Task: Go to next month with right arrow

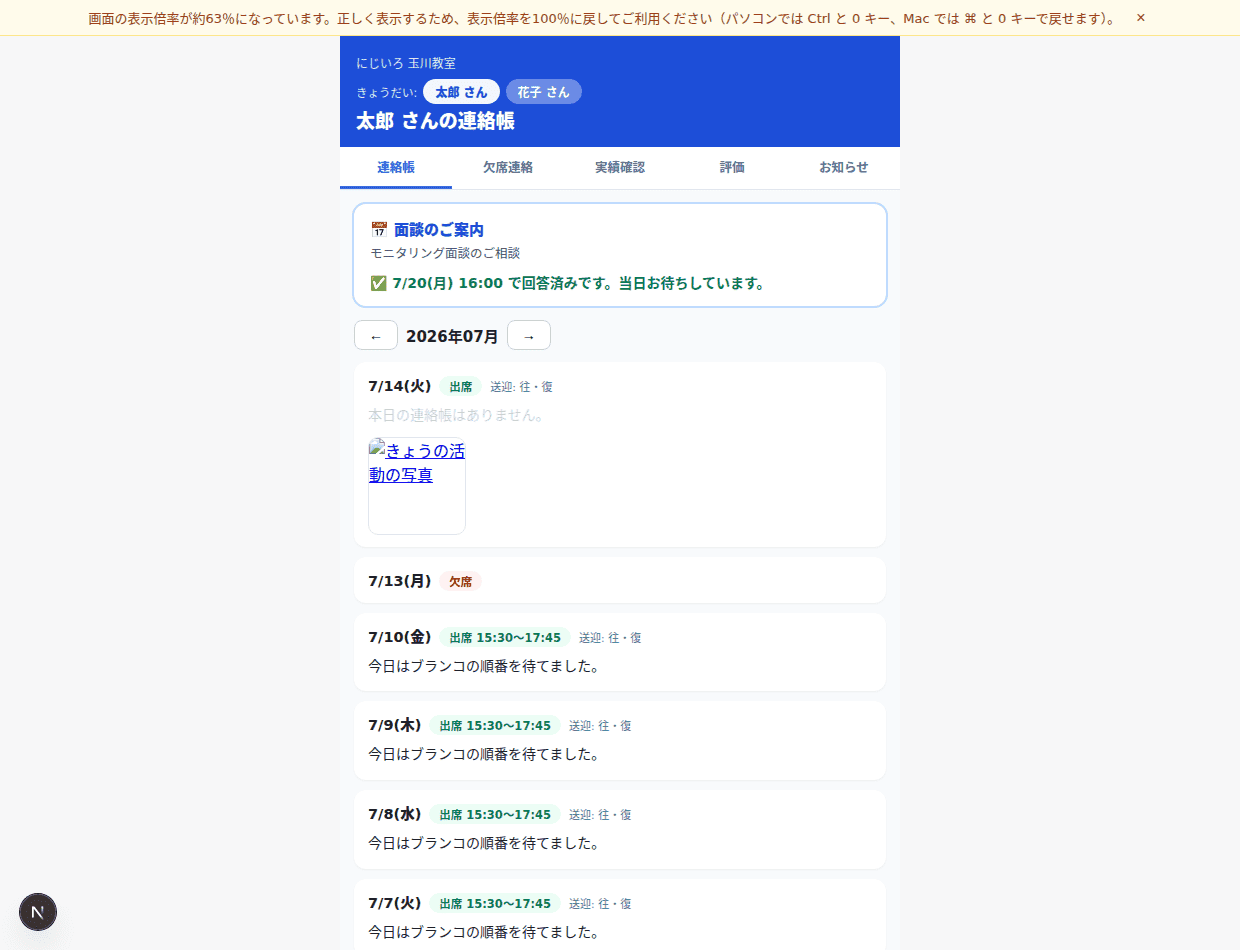Action: 529,336
